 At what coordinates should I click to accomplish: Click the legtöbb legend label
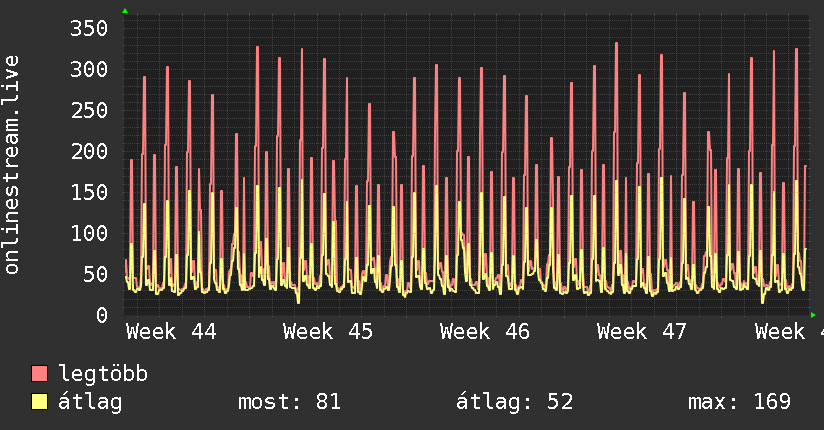click(103, 374)
